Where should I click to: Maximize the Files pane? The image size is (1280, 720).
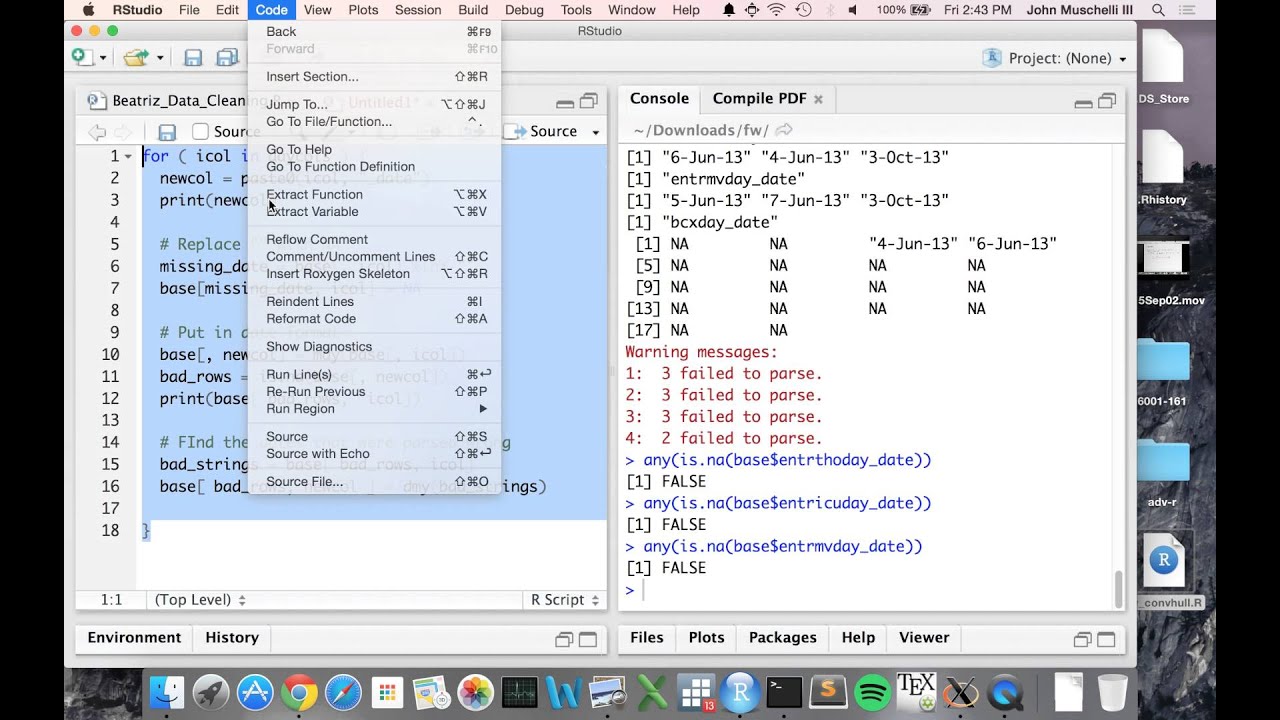click(x=1106, y=640)
